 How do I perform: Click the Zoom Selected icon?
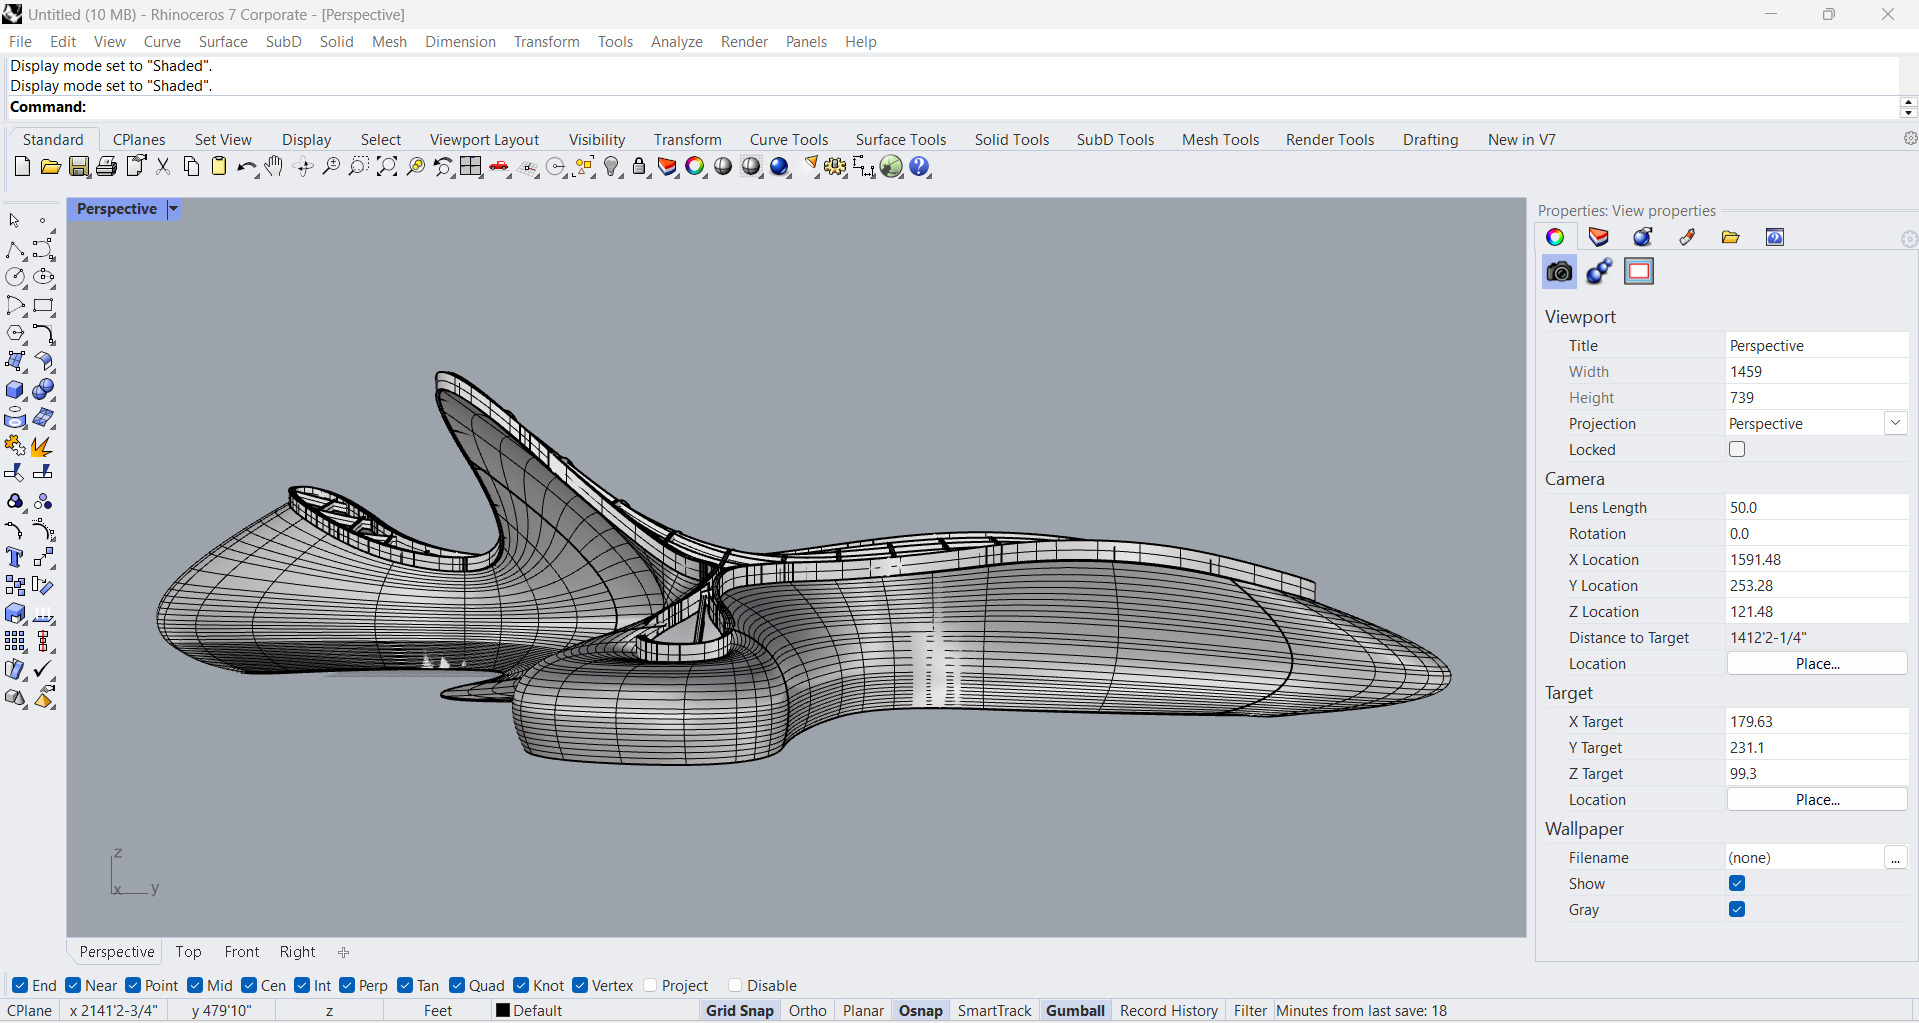[416, 167]
